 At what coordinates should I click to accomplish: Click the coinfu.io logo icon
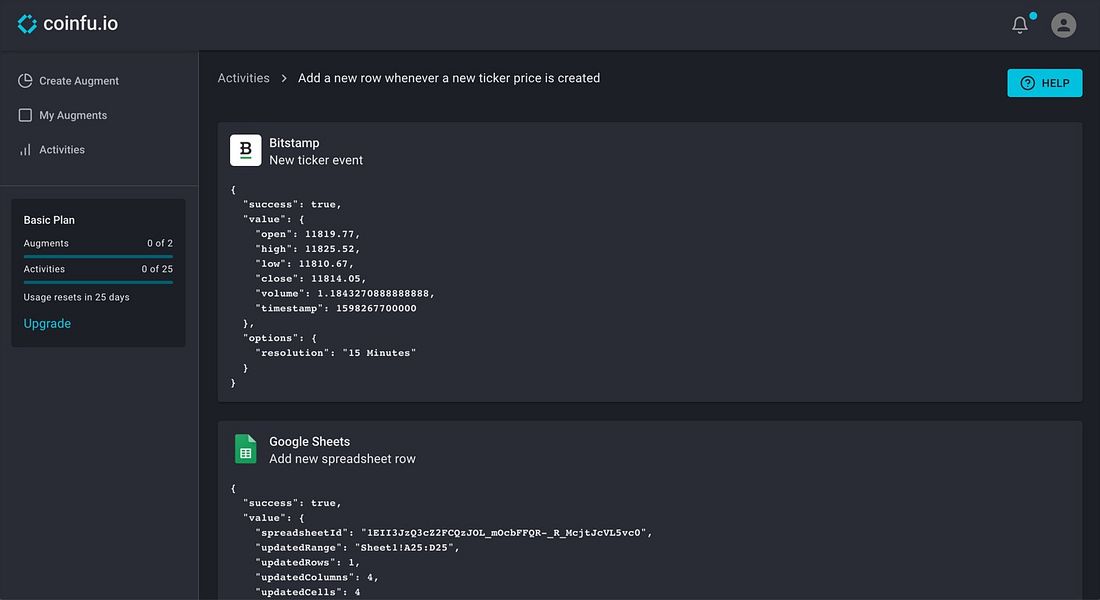pyautogui.click(x=27, y=24)
